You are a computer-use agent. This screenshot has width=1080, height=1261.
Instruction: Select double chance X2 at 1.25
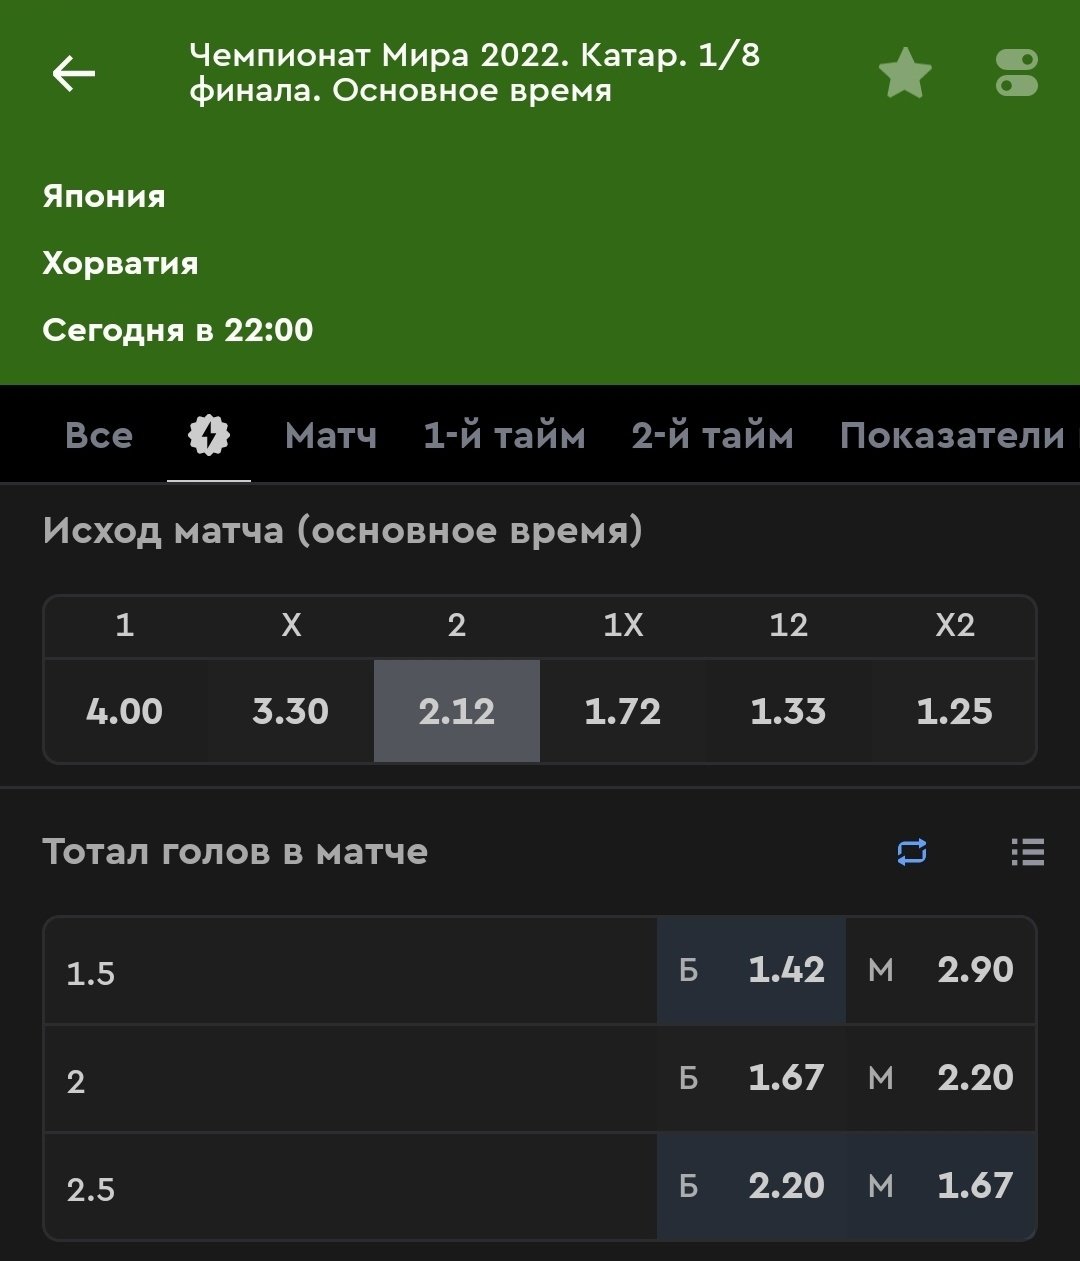click(x=954, y=711)
